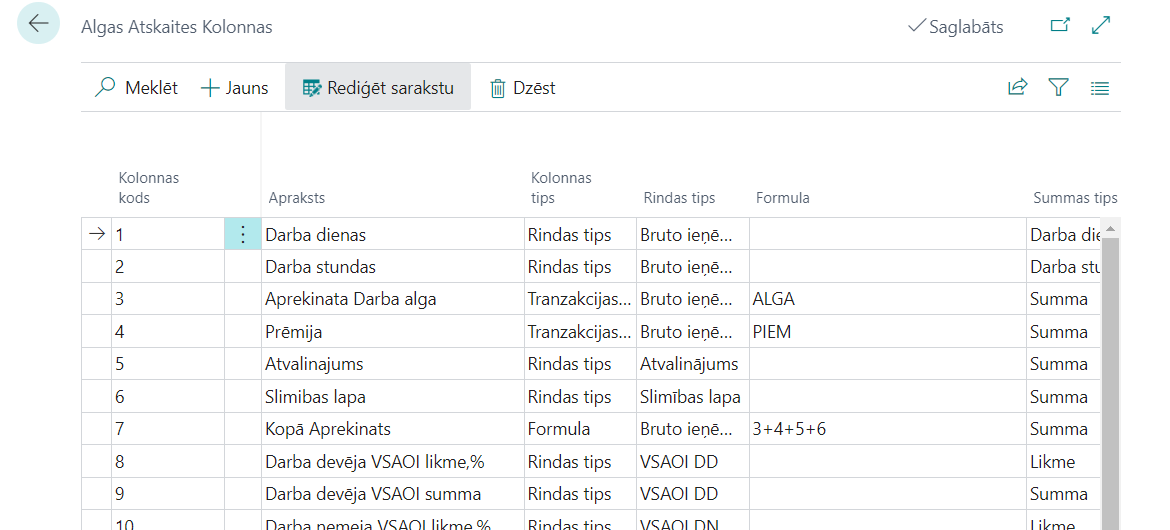Select row with Kopā Aprekinats description
Viewport: 1170px width, 530px height.
(327, 429)
